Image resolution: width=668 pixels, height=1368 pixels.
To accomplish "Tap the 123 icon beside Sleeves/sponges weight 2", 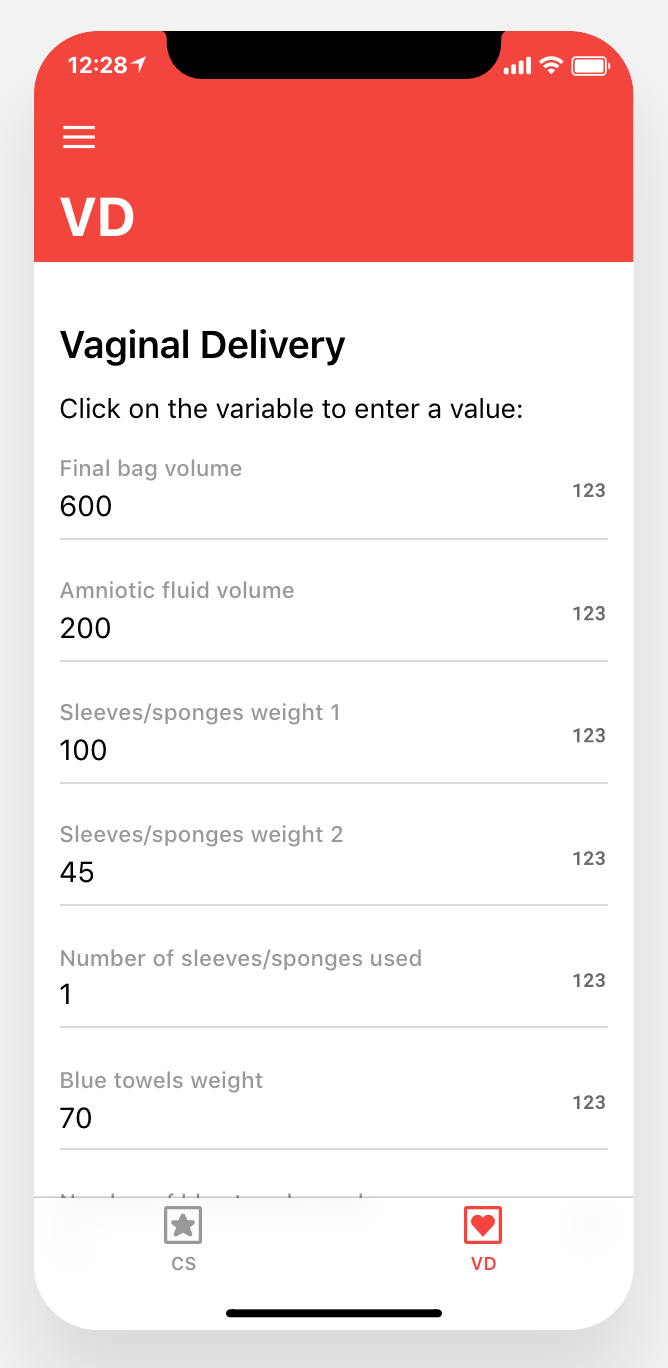I will (589, 858).
